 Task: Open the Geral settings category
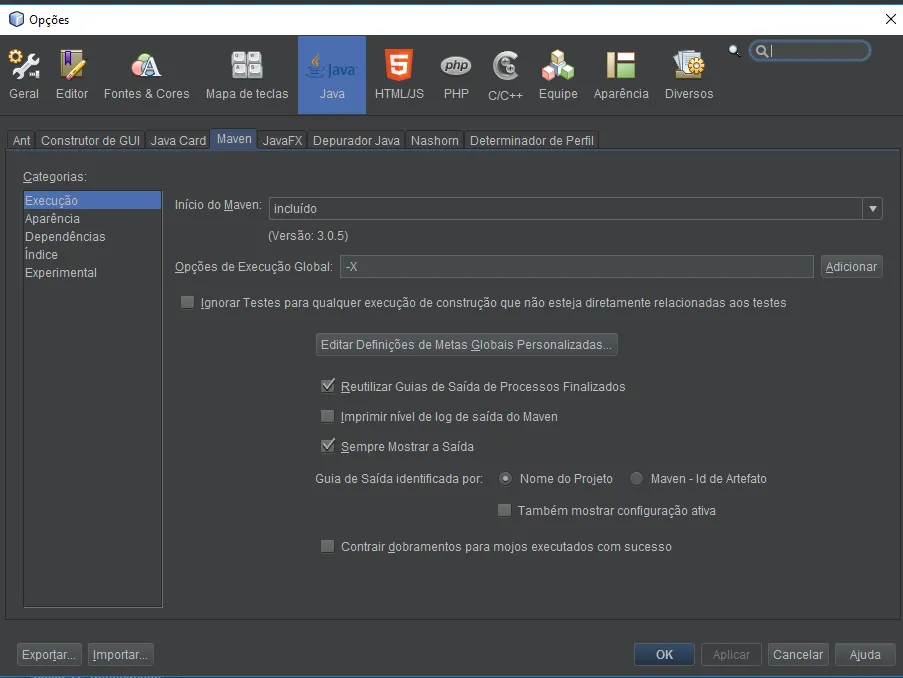point(24,74)
